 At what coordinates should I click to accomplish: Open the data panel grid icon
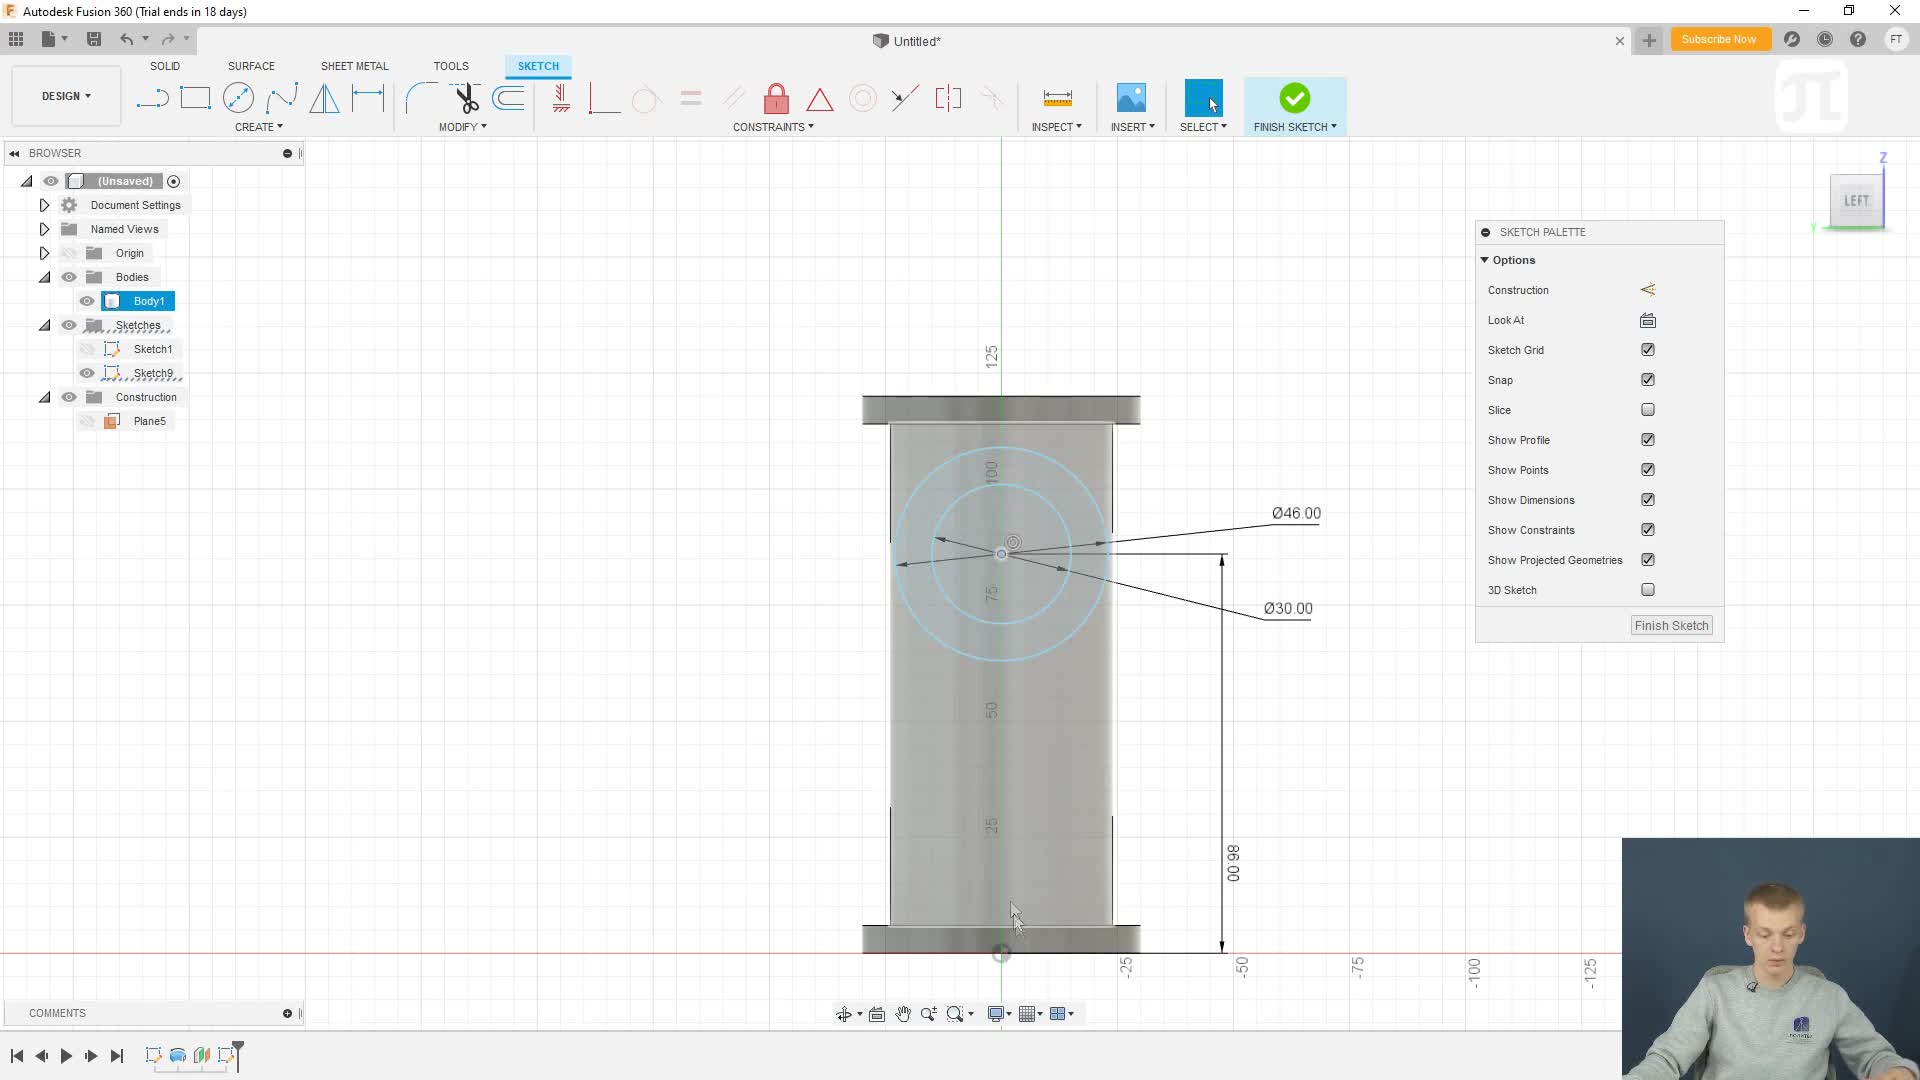click(x=16, y=39)
